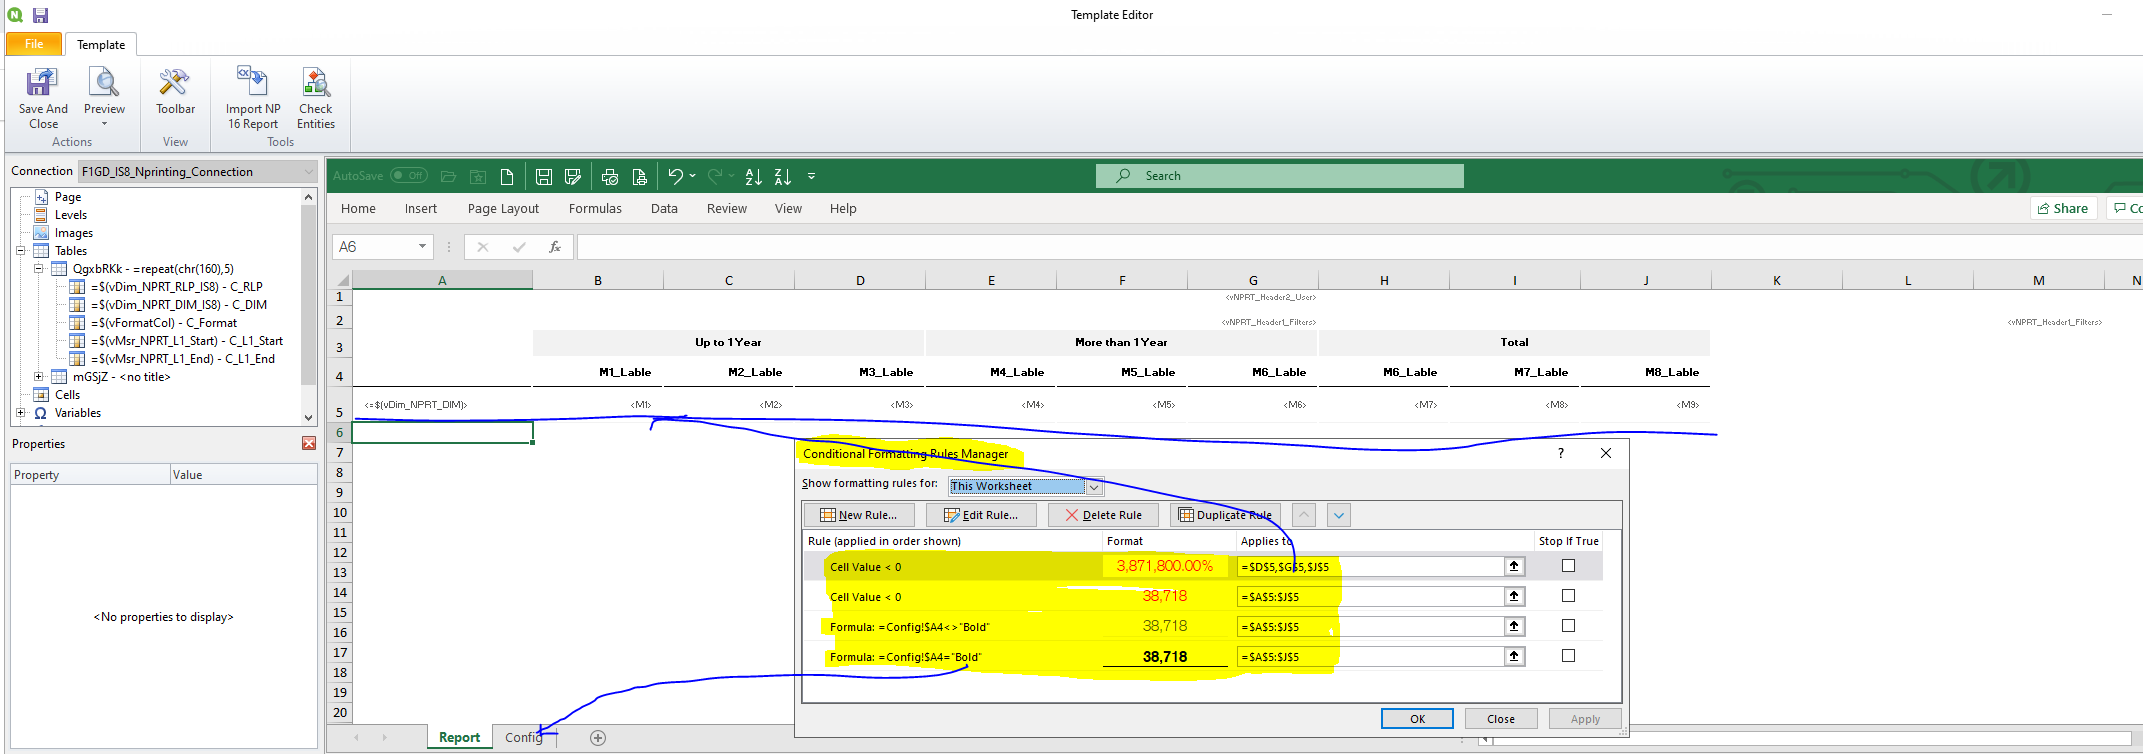Expand the Variables tree node
This screenshot has height=754, width=2143.
[x=20, y=413]
